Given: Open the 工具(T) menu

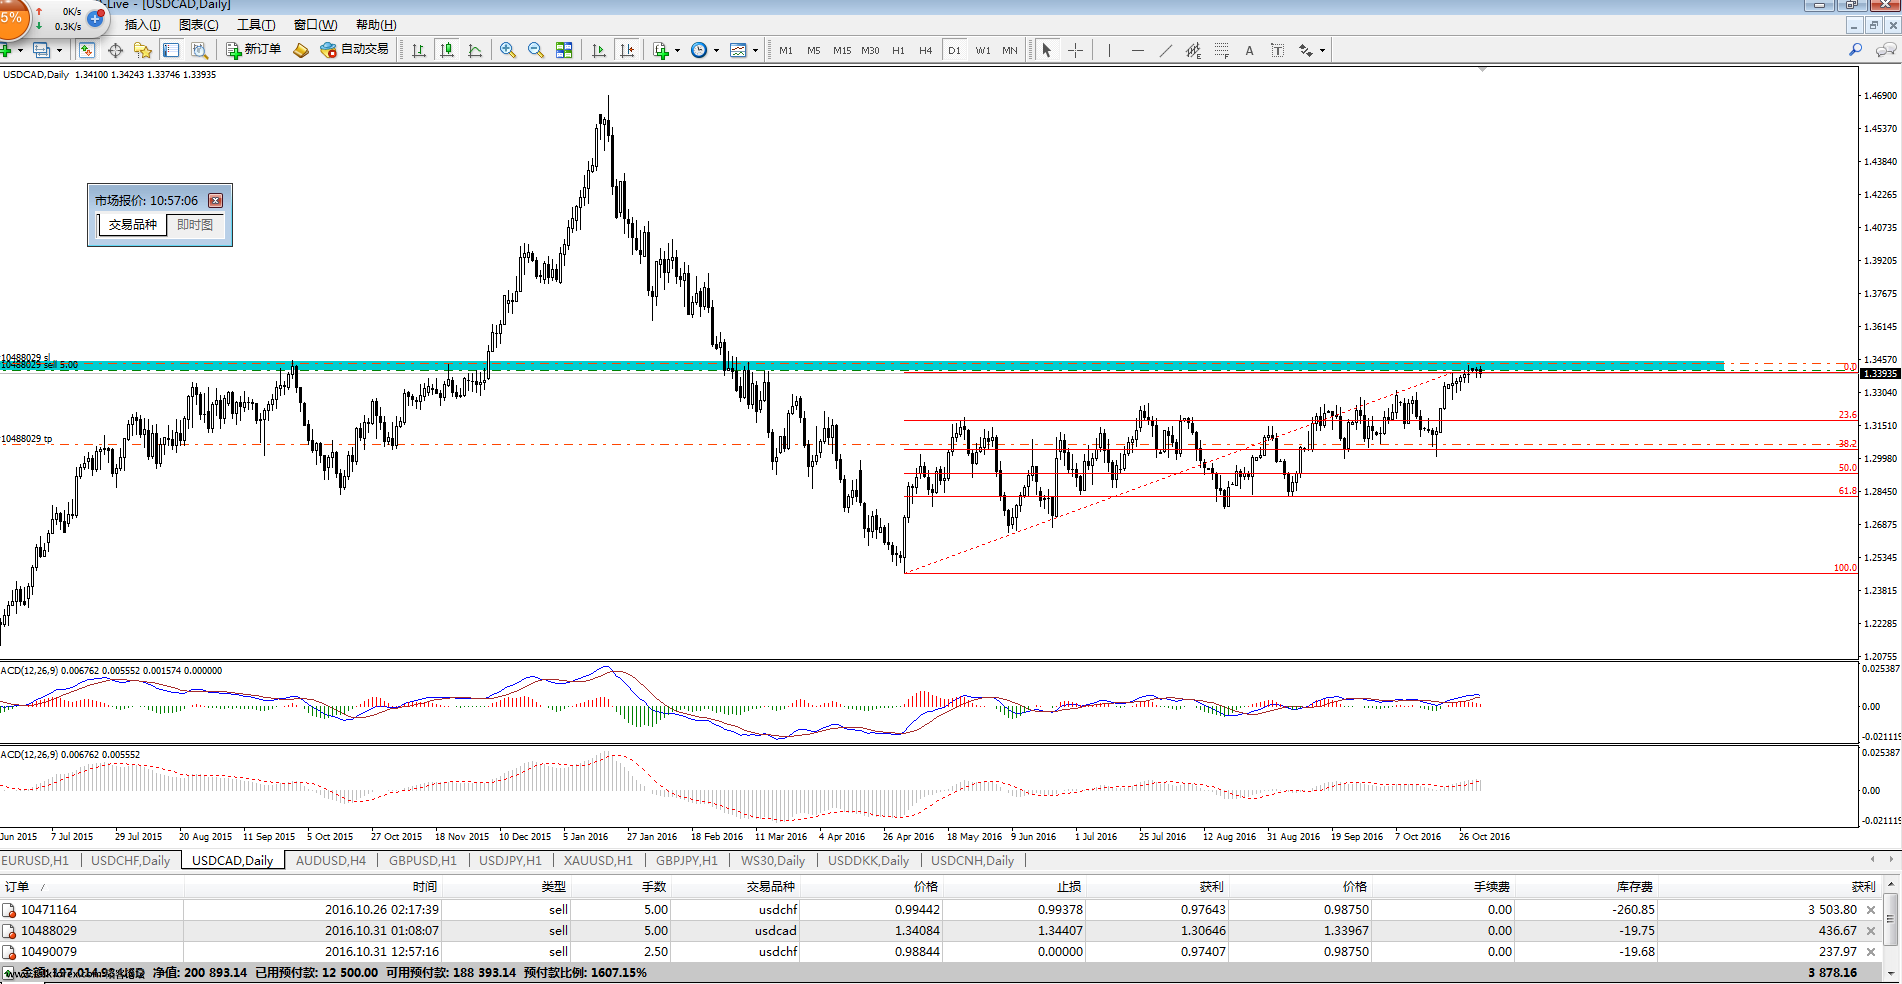Looking at the screenshot, I should pos(256,25).
